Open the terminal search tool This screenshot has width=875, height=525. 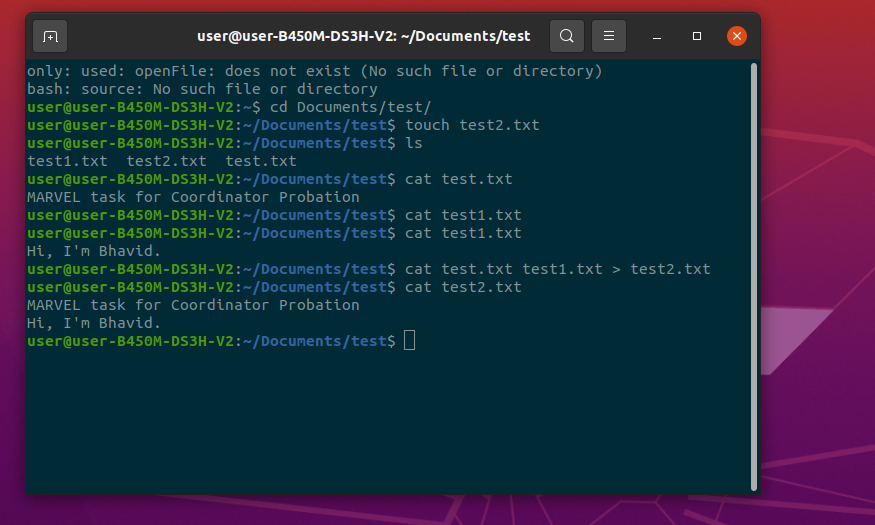click(x=566, y=36)
